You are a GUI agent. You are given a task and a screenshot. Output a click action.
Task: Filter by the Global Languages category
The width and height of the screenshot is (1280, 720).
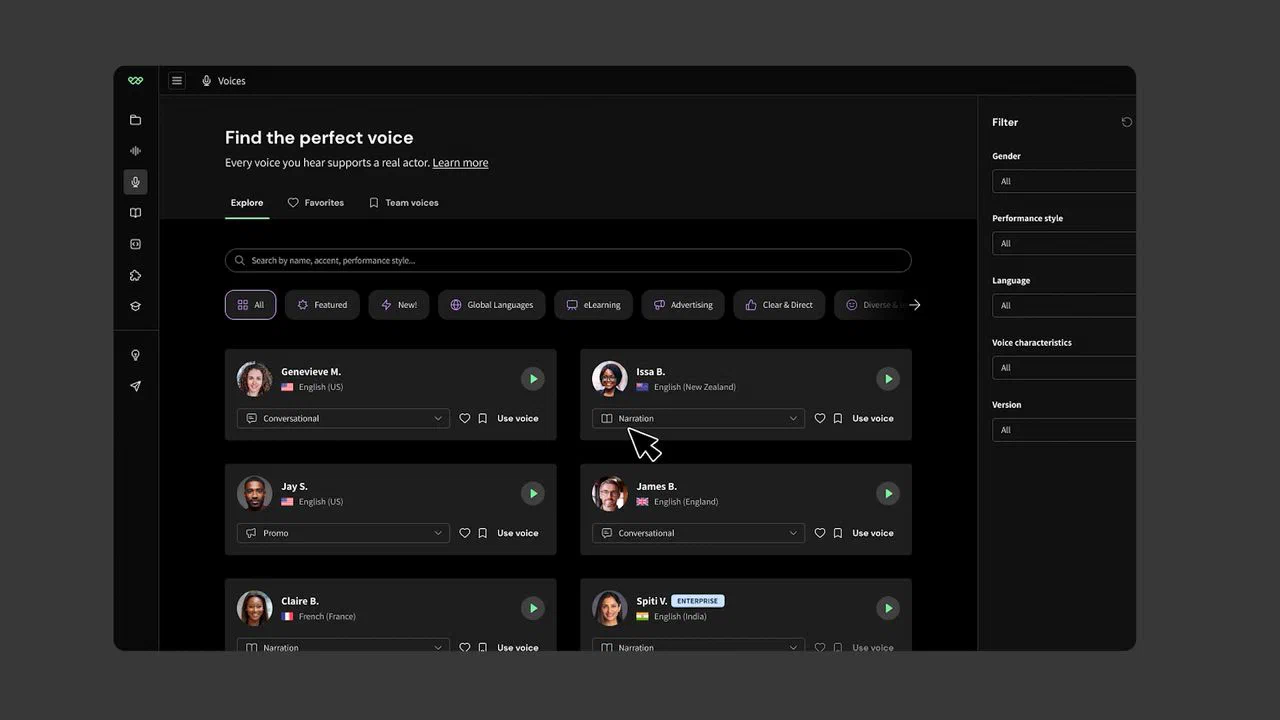click(492, 305)
